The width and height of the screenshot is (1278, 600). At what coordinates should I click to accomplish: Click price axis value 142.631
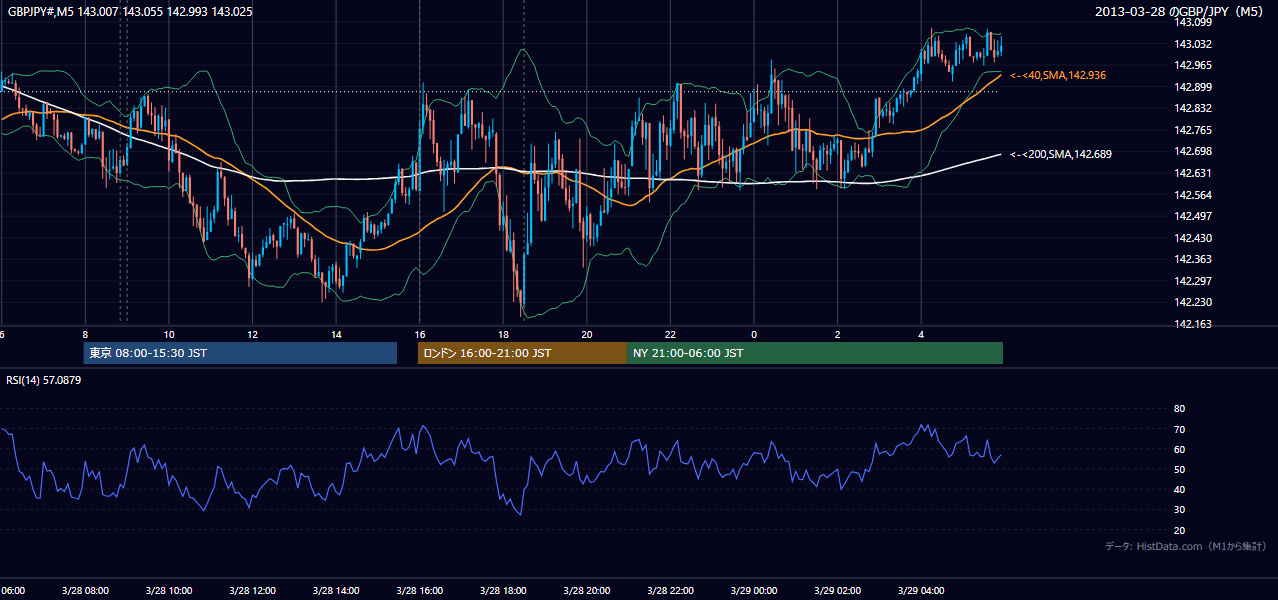point(1193,173)
